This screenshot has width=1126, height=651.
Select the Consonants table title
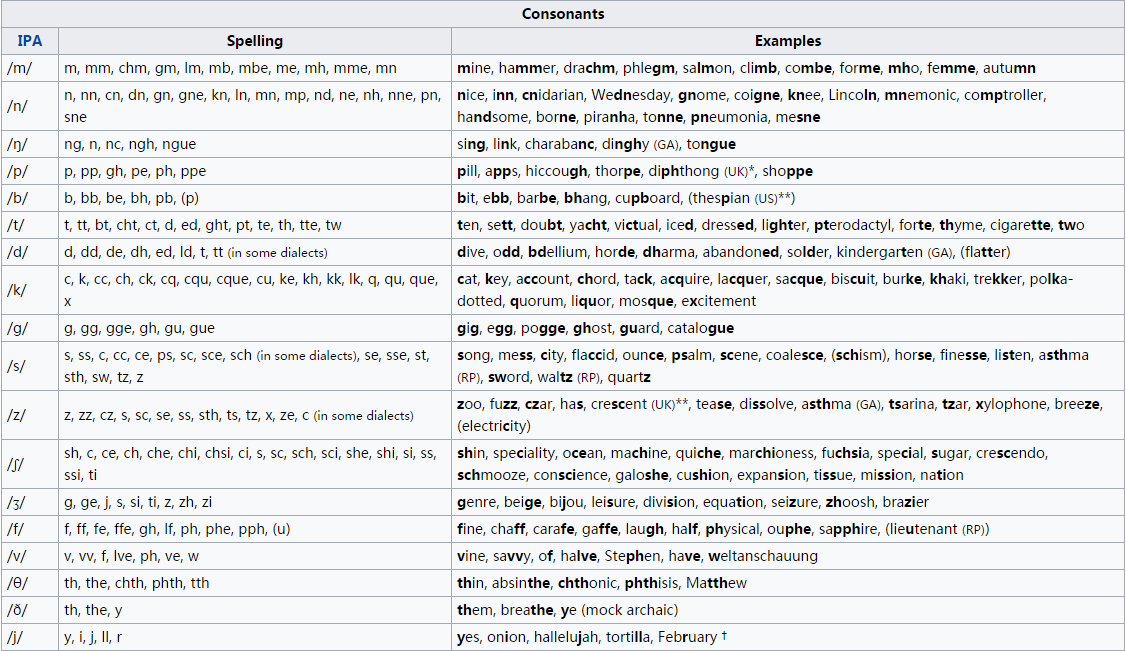click(x=563, y=14)
